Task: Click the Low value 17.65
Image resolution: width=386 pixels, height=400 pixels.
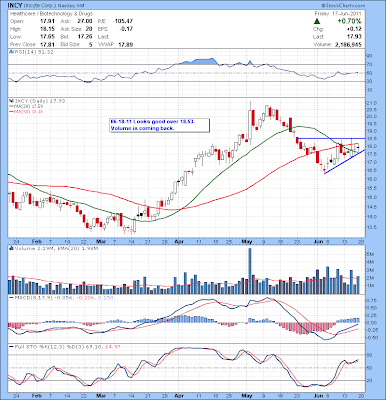Action: pyautogui.click(x=47, y=37)
